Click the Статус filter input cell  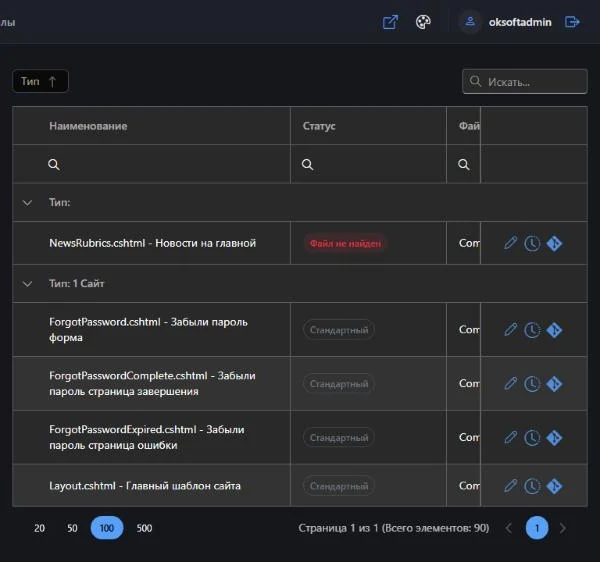[368, 165]
